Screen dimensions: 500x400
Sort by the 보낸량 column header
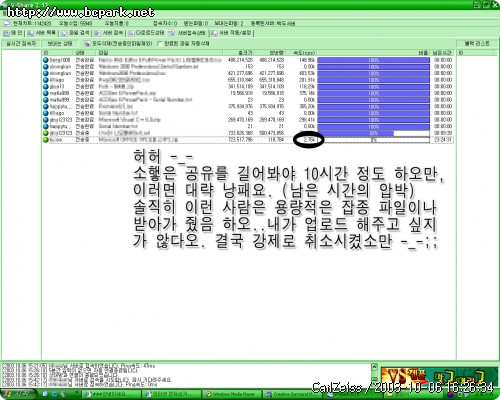(x=270, y=53)
